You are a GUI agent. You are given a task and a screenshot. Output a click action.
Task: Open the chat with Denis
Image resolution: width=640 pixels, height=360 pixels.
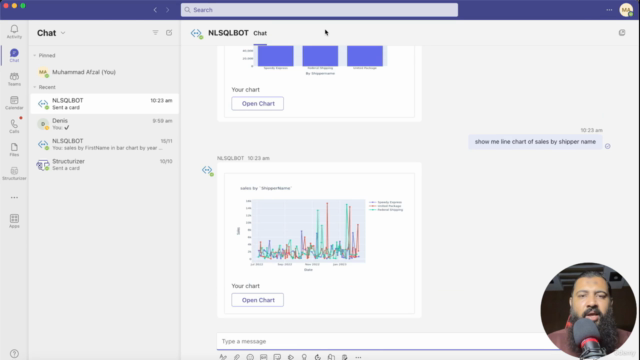click(104, 124)
